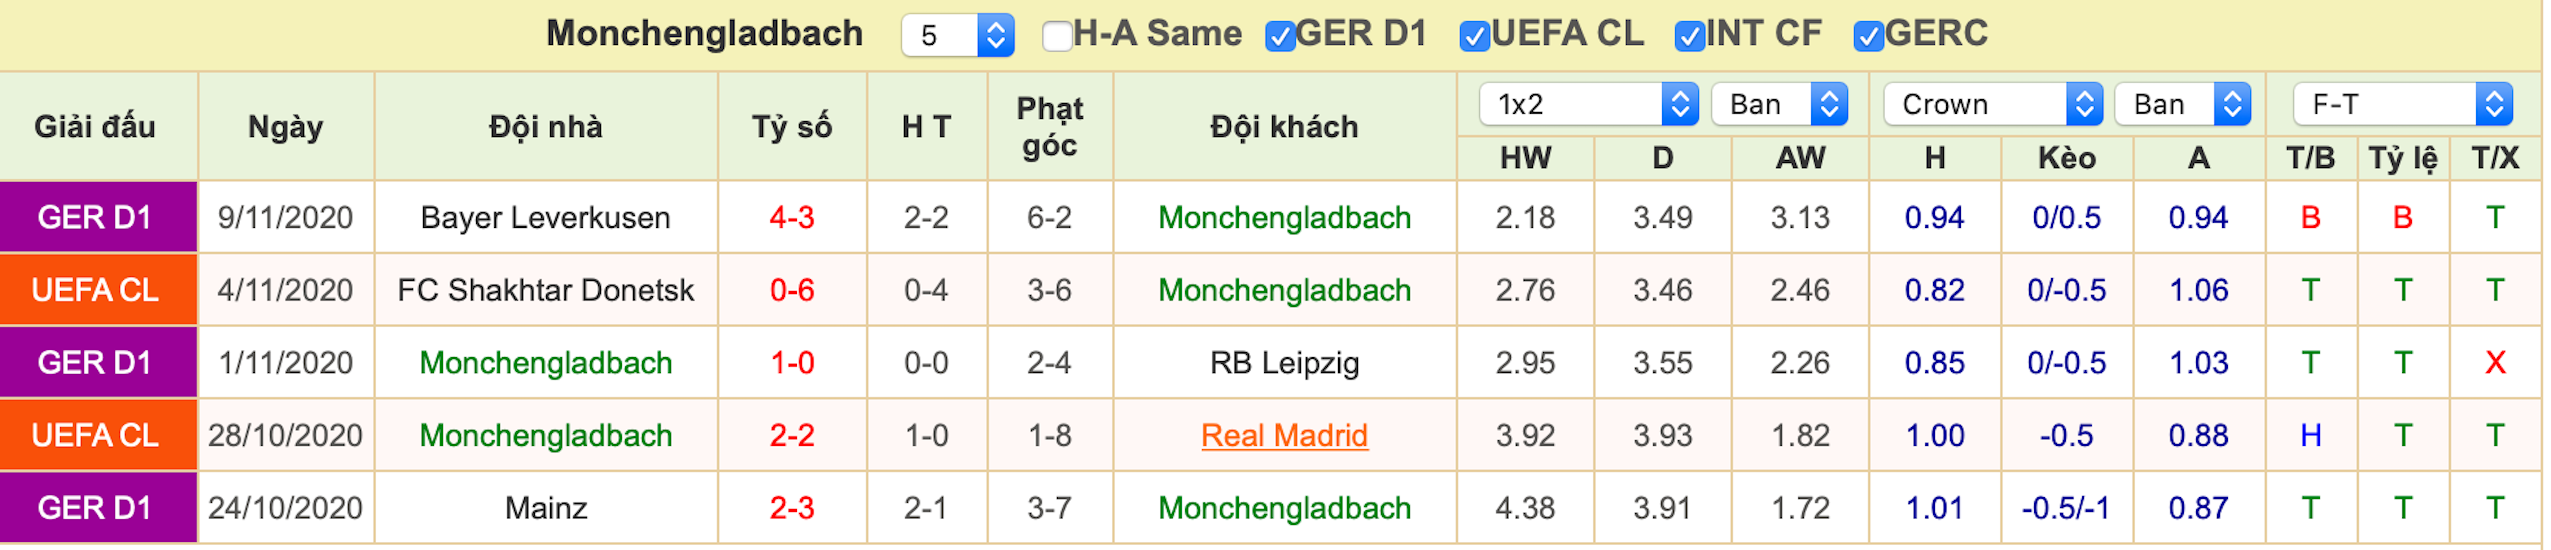Click the 2-3 score of Mainz match
2551x550 pixels.
coord(791,509)
